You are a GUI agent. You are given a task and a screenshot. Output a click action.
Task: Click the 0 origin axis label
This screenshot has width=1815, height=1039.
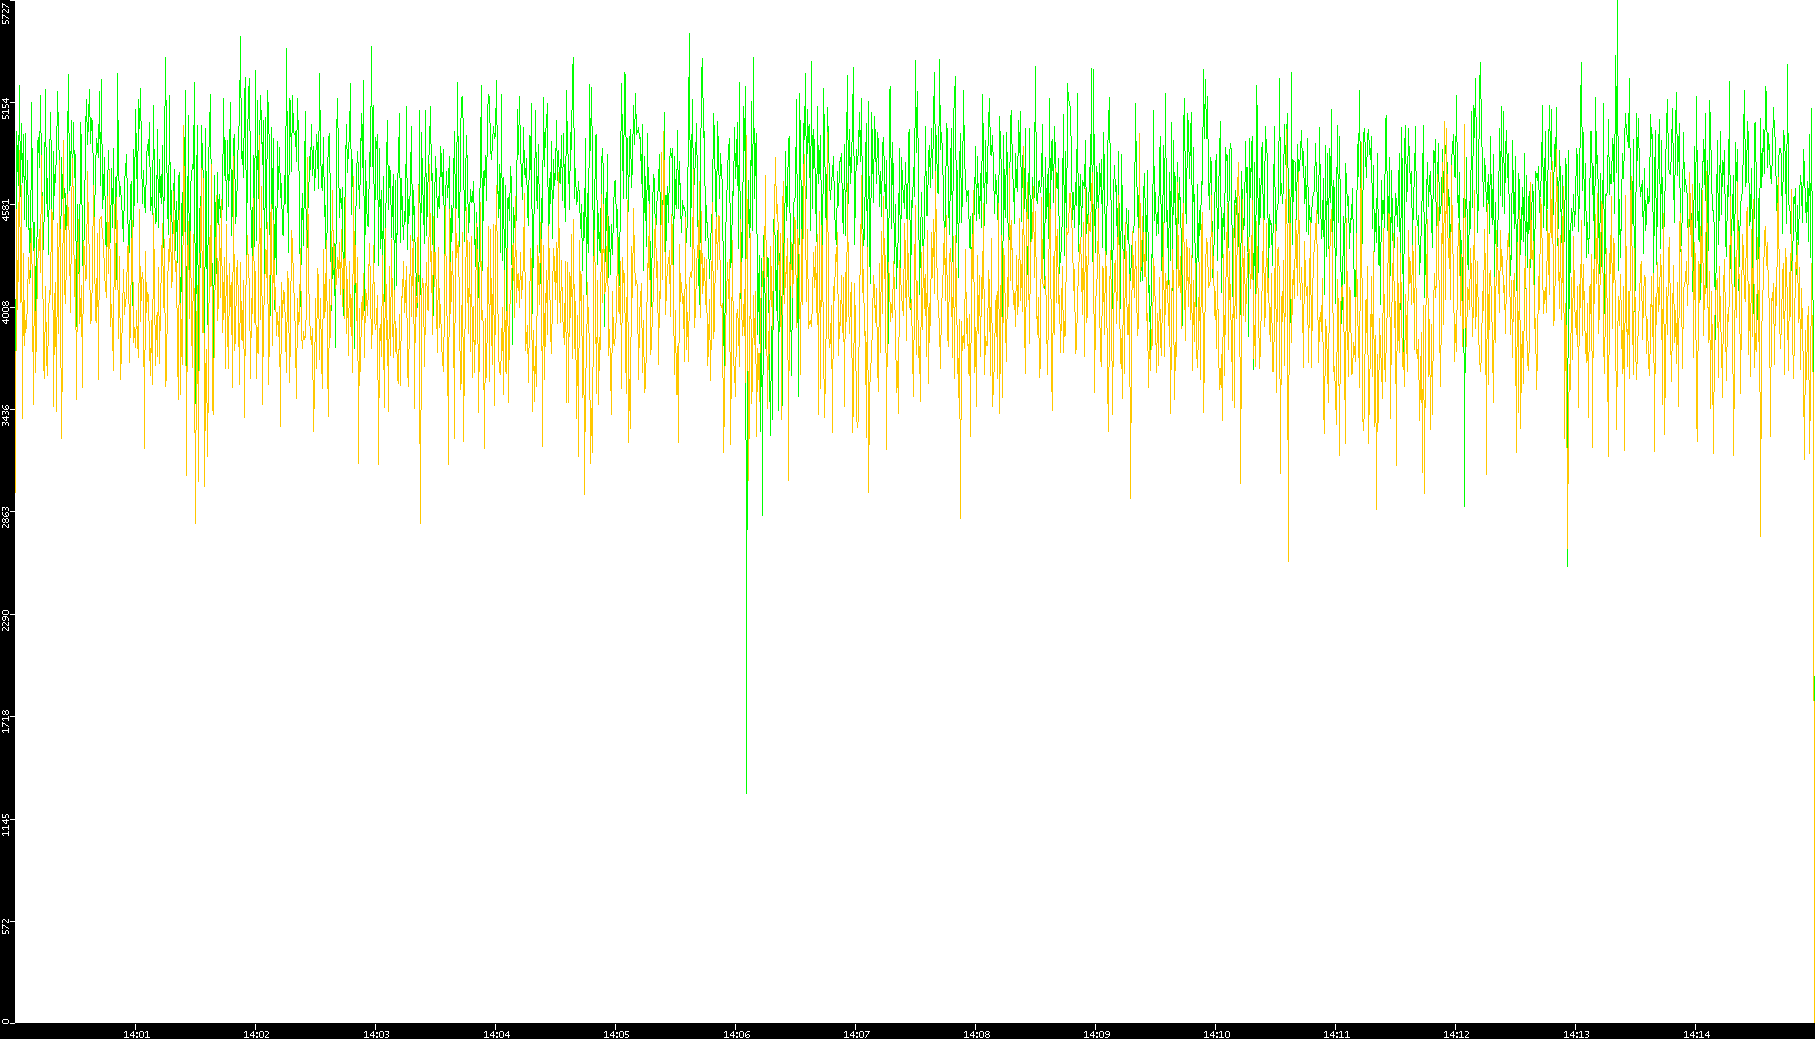7,1020
